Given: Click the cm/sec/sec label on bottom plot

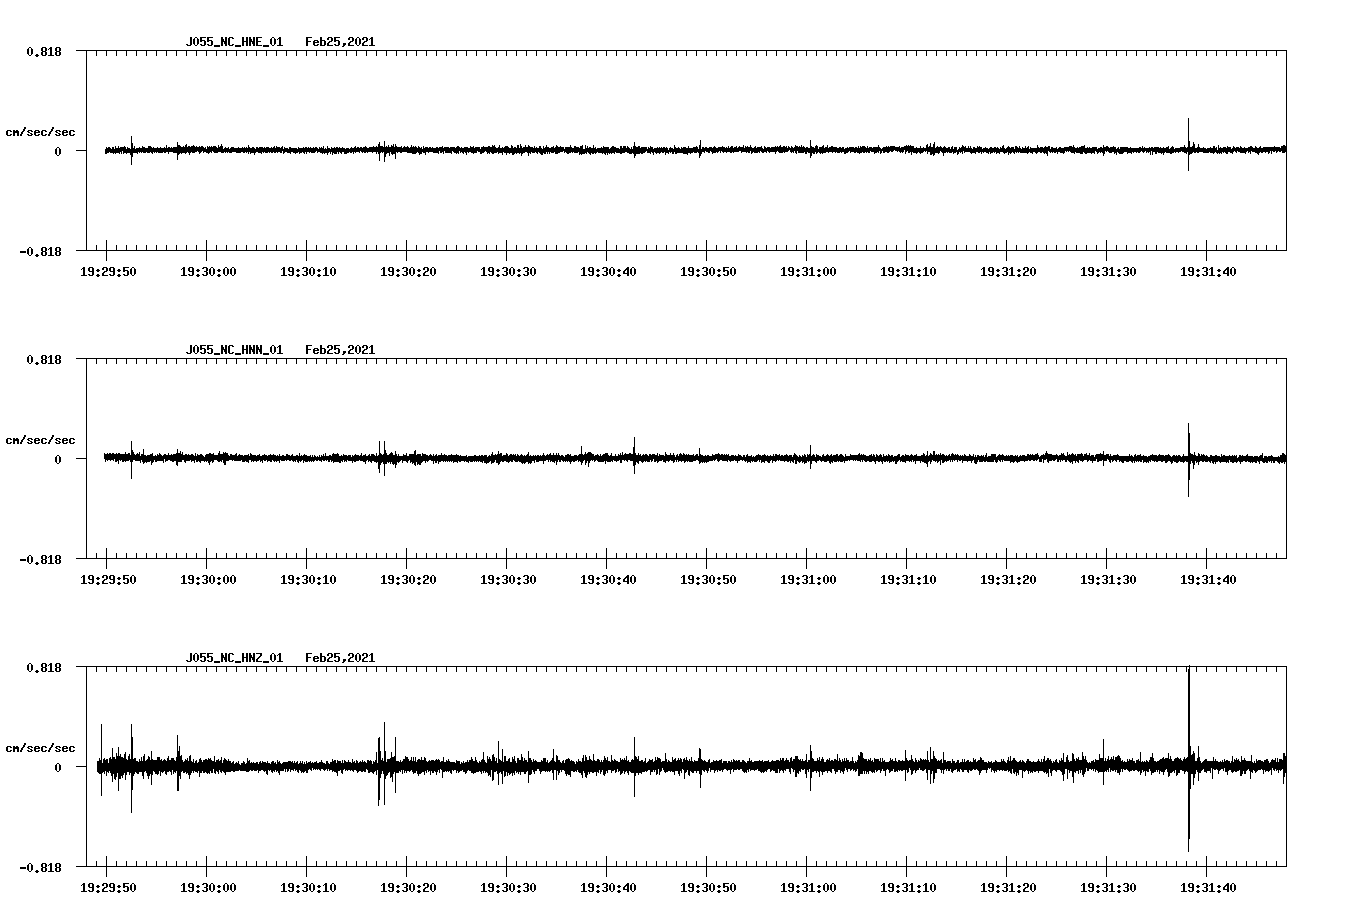Looking at the screenshot, I should click(x=40, y=746).
